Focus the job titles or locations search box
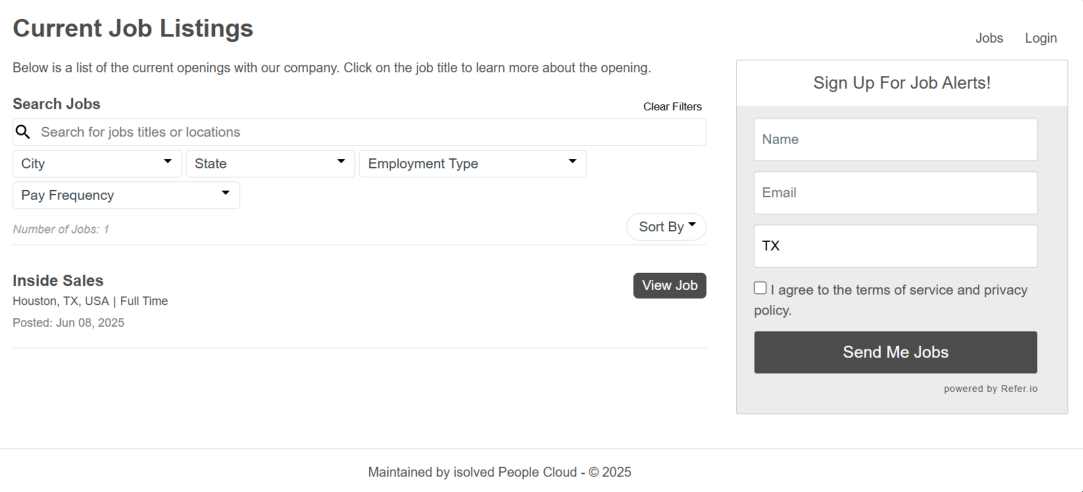This screenshot has width=1083, height=492. pos(370,132)
